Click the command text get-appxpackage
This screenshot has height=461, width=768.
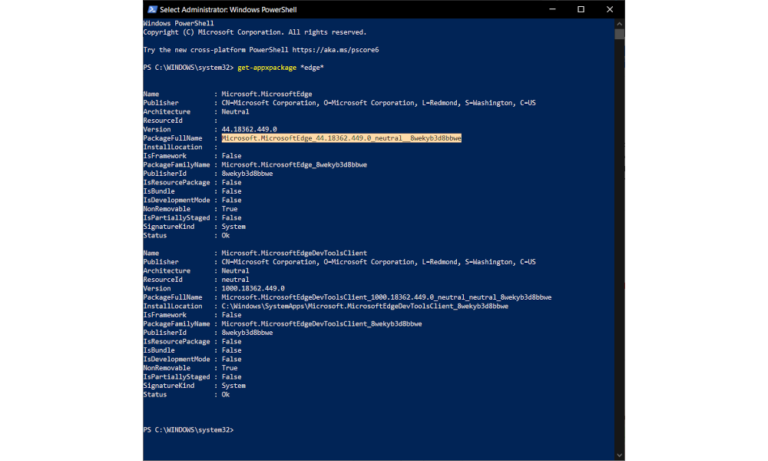point(267,68)
